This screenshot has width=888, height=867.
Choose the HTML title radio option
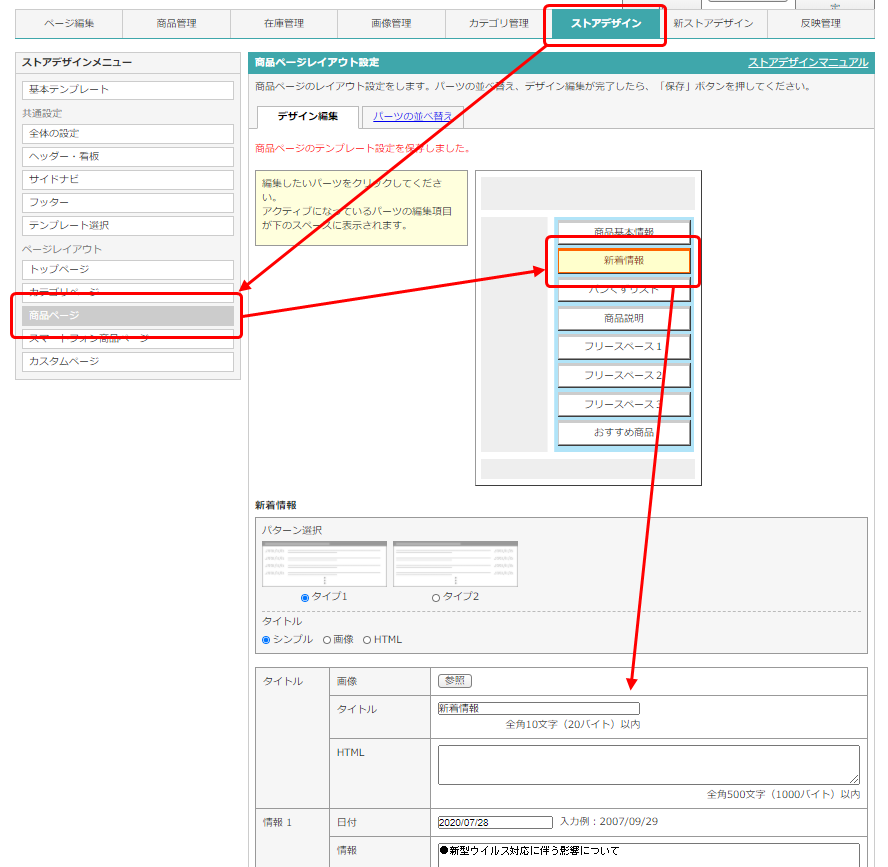click(x=367, y=640)
